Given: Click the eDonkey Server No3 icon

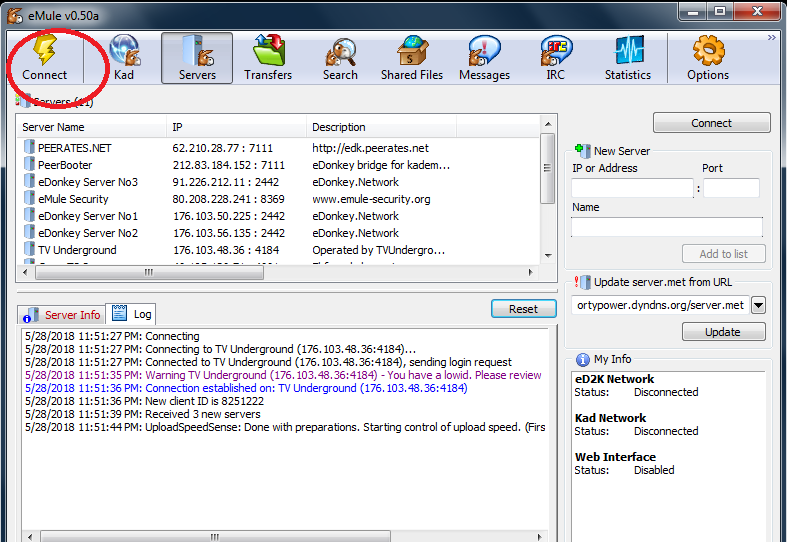Looking at the screenshot, I should [x=29, y=181].
